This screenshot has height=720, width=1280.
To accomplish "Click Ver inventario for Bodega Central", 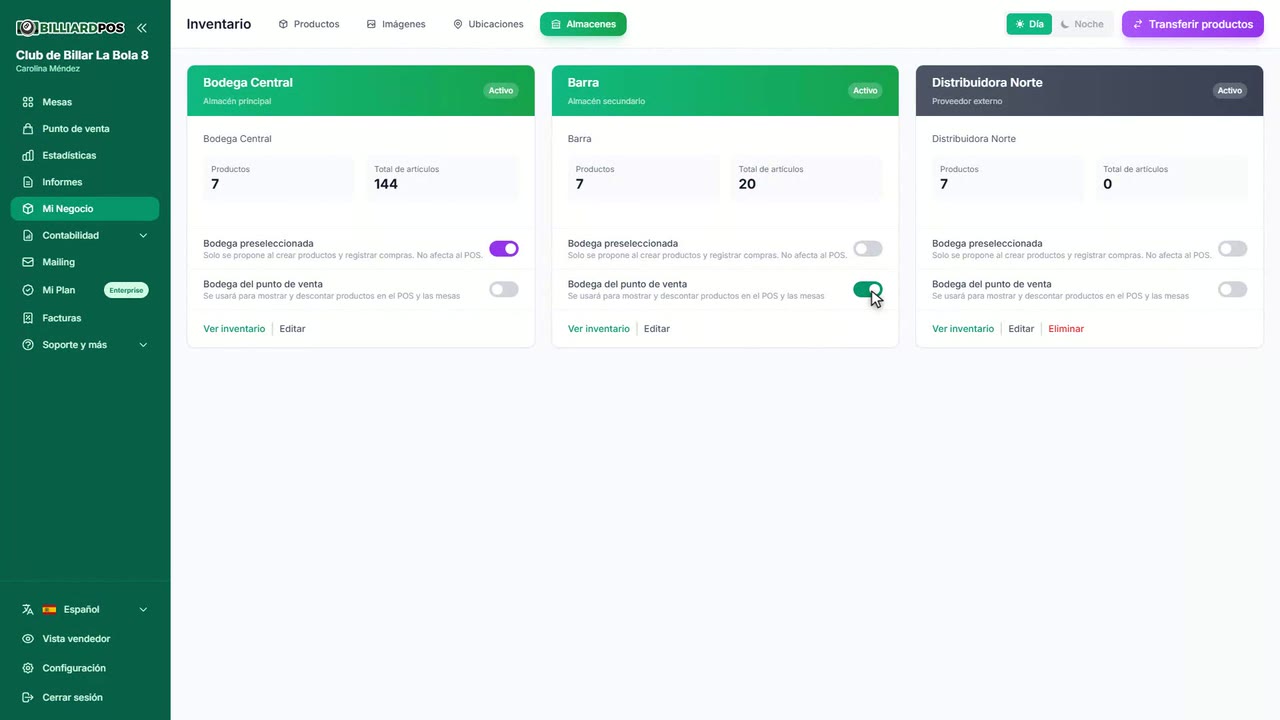I will [x=234, y=329].
